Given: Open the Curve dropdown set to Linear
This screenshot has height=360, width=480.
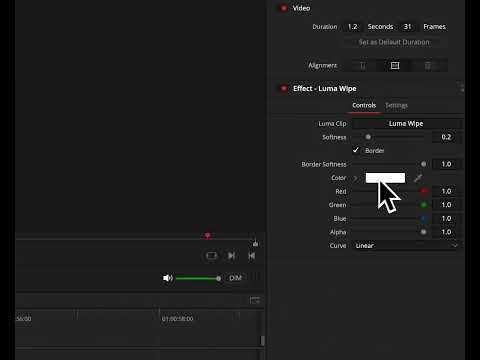Looking at the screenshot, I should [x=407, y=246].
